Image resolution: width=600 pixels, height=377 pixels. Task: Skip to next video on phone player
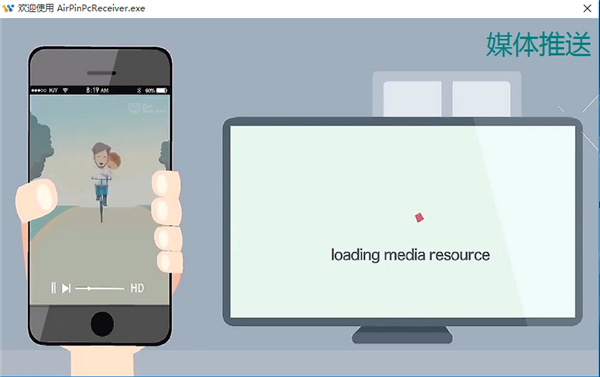coord(66,288)
